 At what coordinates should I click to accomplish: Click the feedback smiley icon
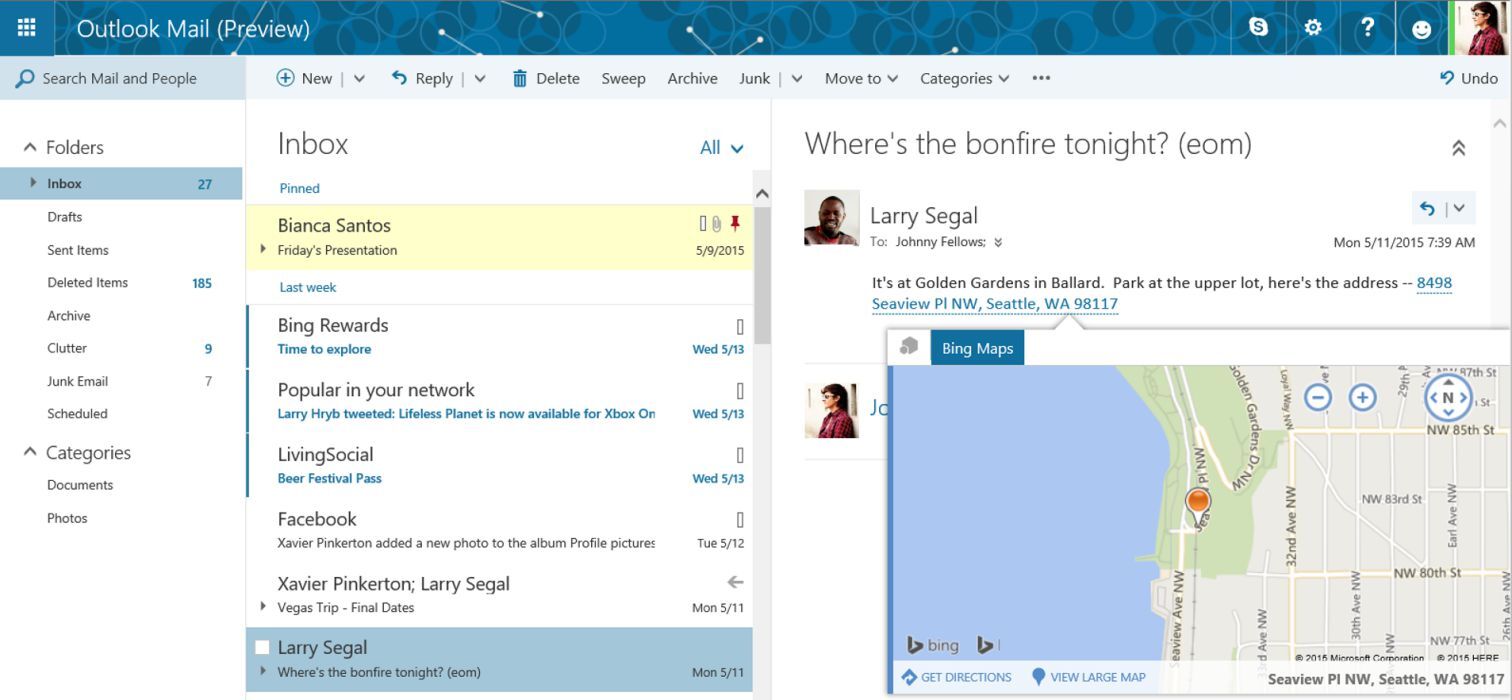(x=1421, y=29)
